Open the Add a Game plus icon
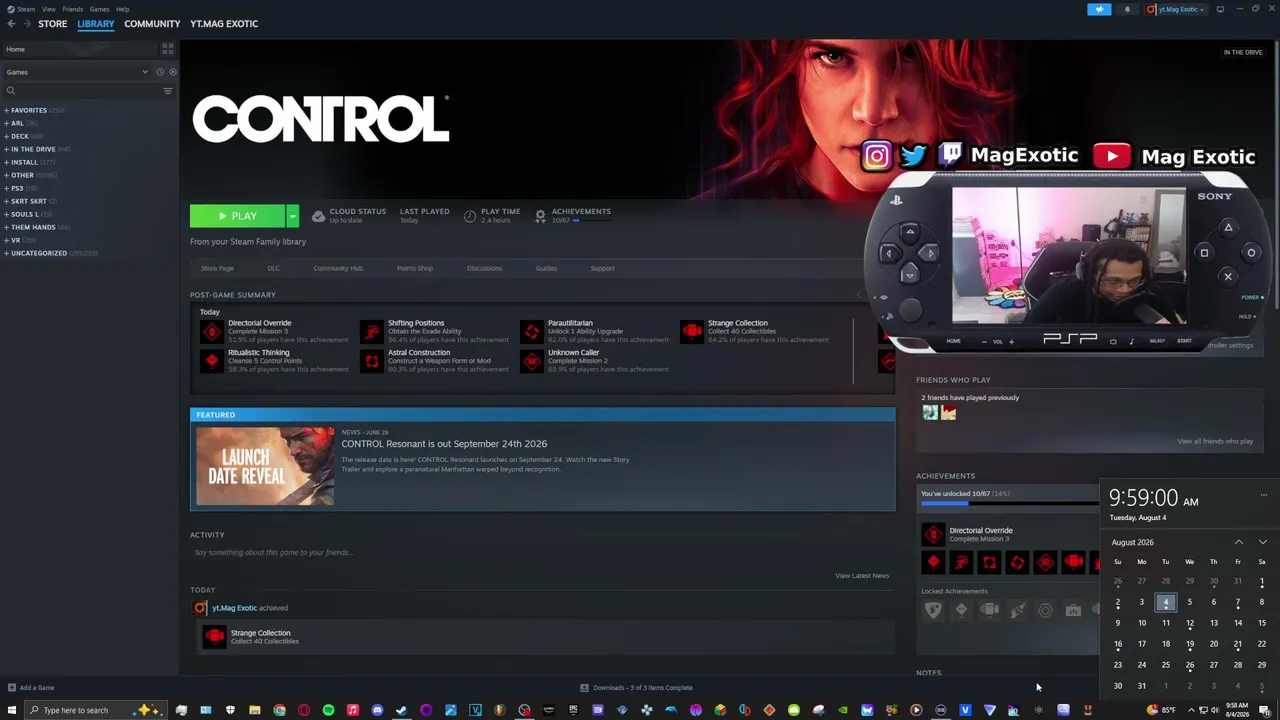1280x720 pixels. point(11,688)
